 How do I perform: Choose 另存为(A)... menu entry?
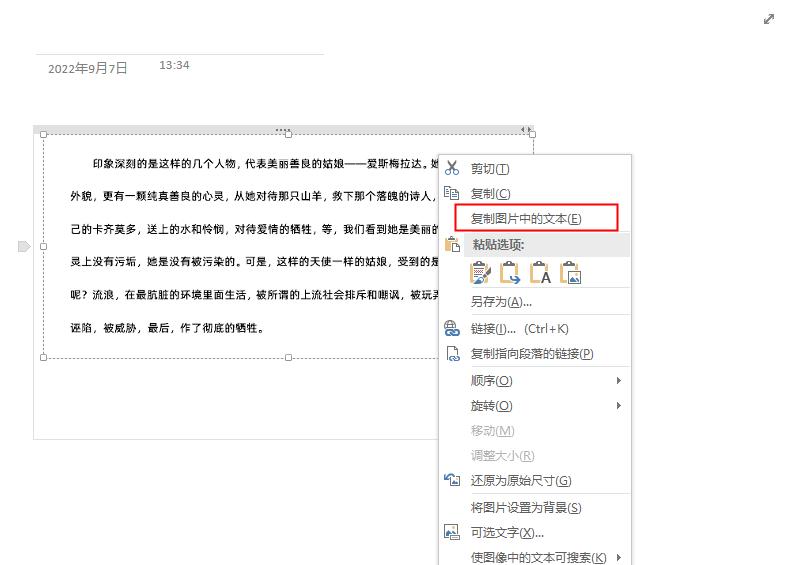point(535,302)
